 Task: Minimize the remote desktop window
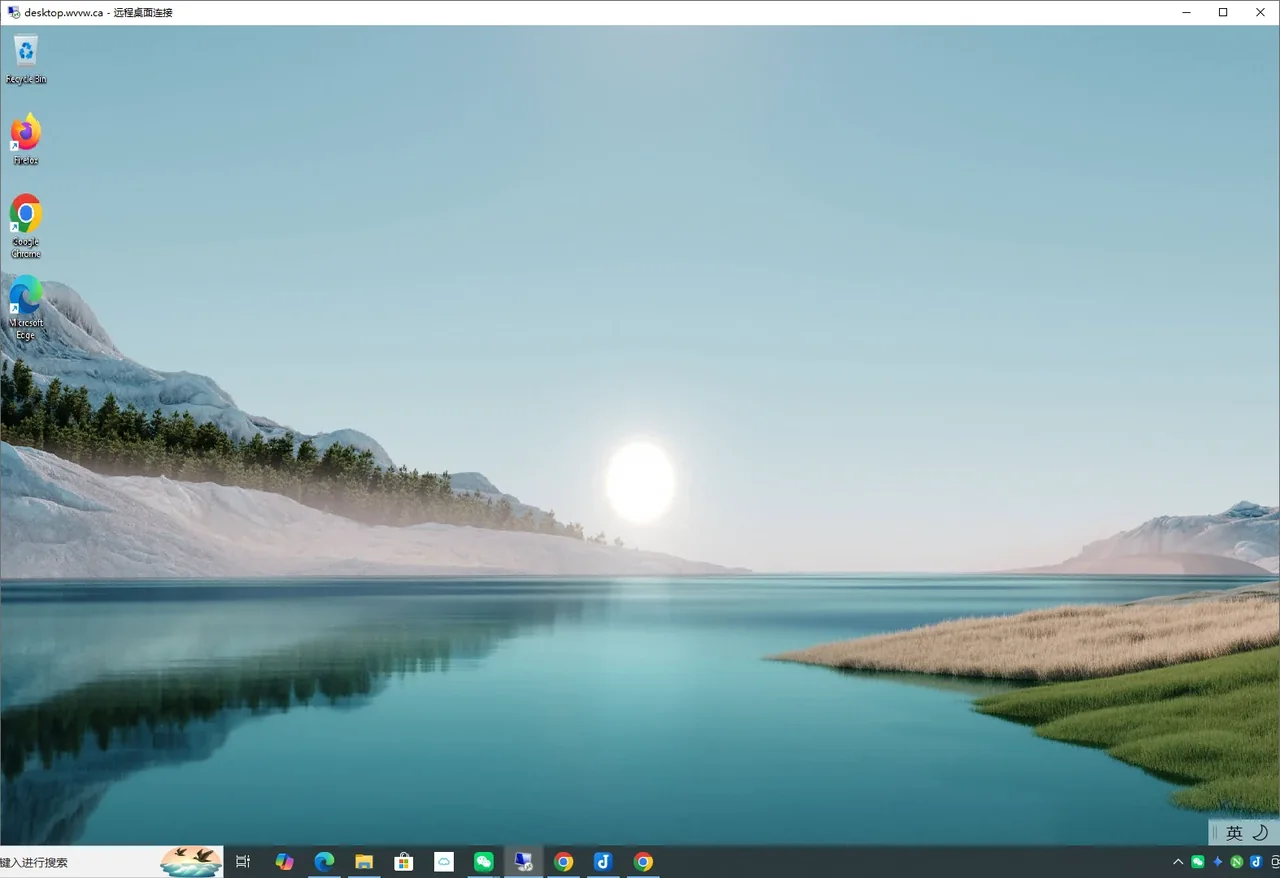pos(1186,12)
